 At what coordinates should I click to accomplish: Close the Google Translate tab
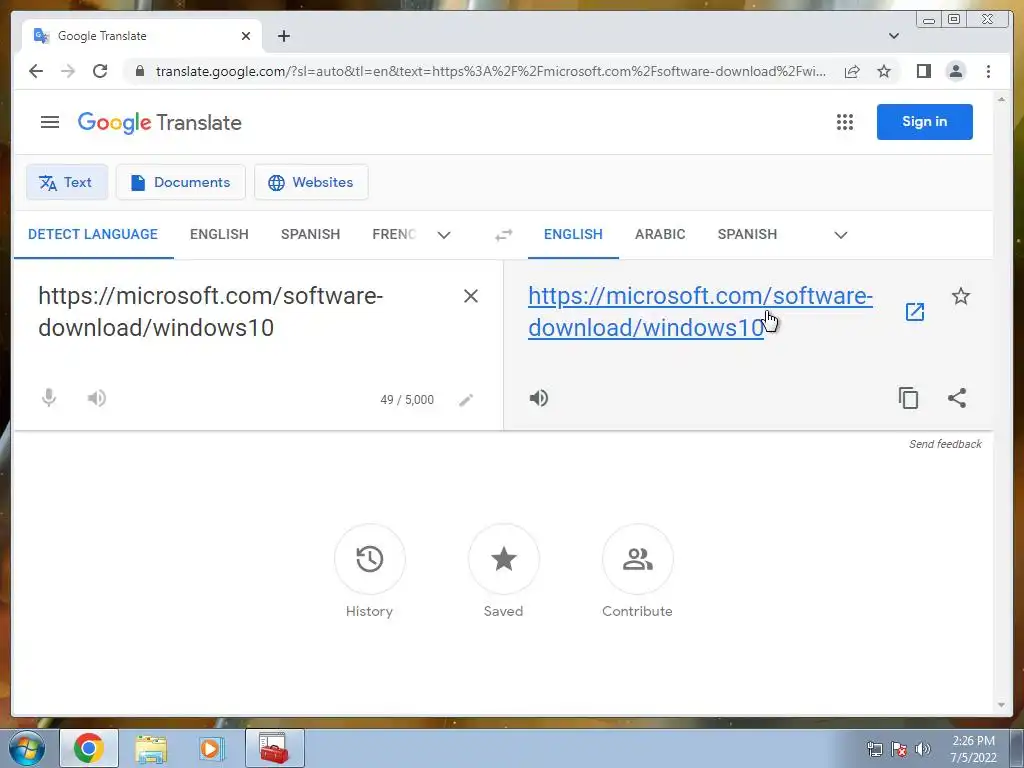pos(246,36)
